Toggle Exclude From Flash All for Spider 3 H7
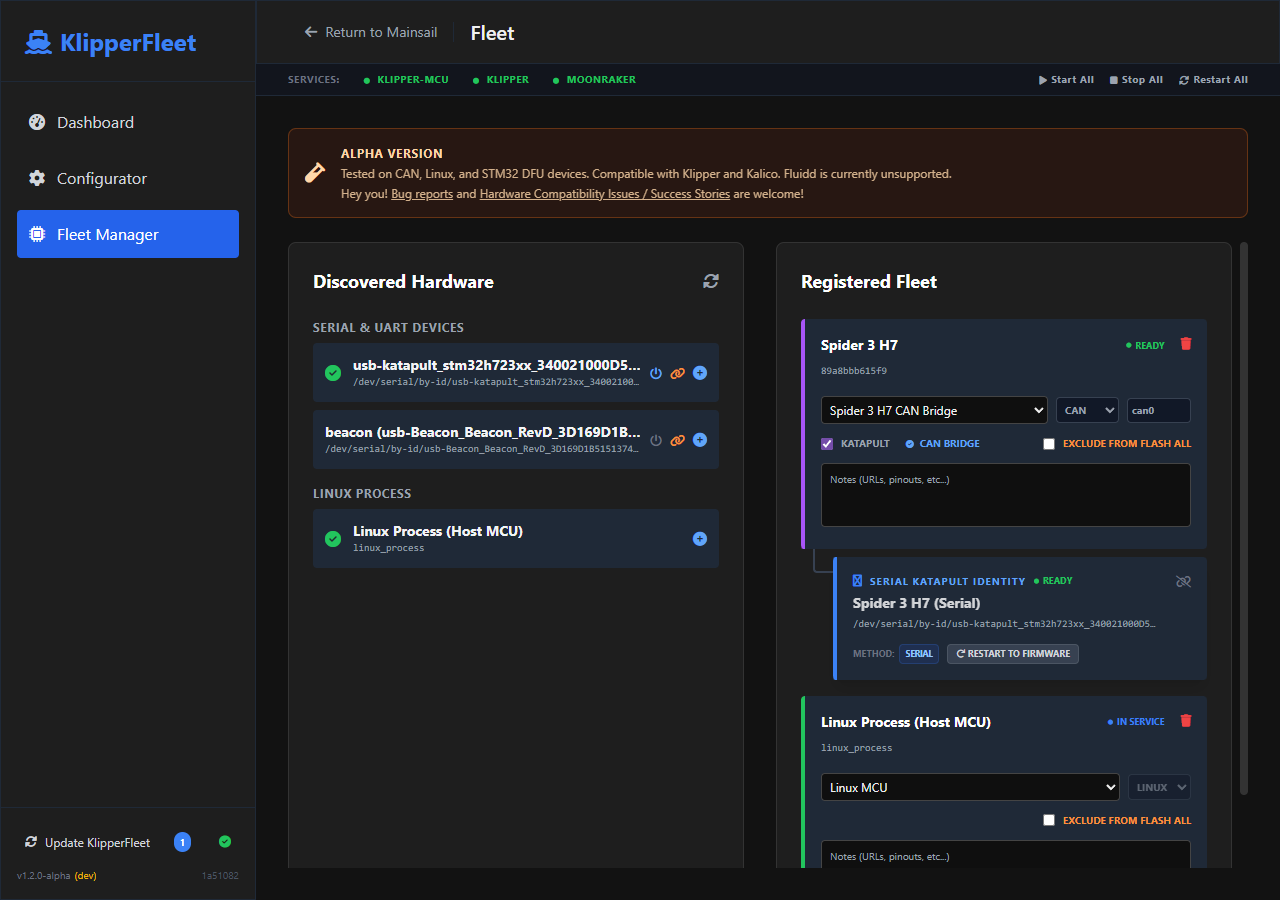 pos(1049,444)
